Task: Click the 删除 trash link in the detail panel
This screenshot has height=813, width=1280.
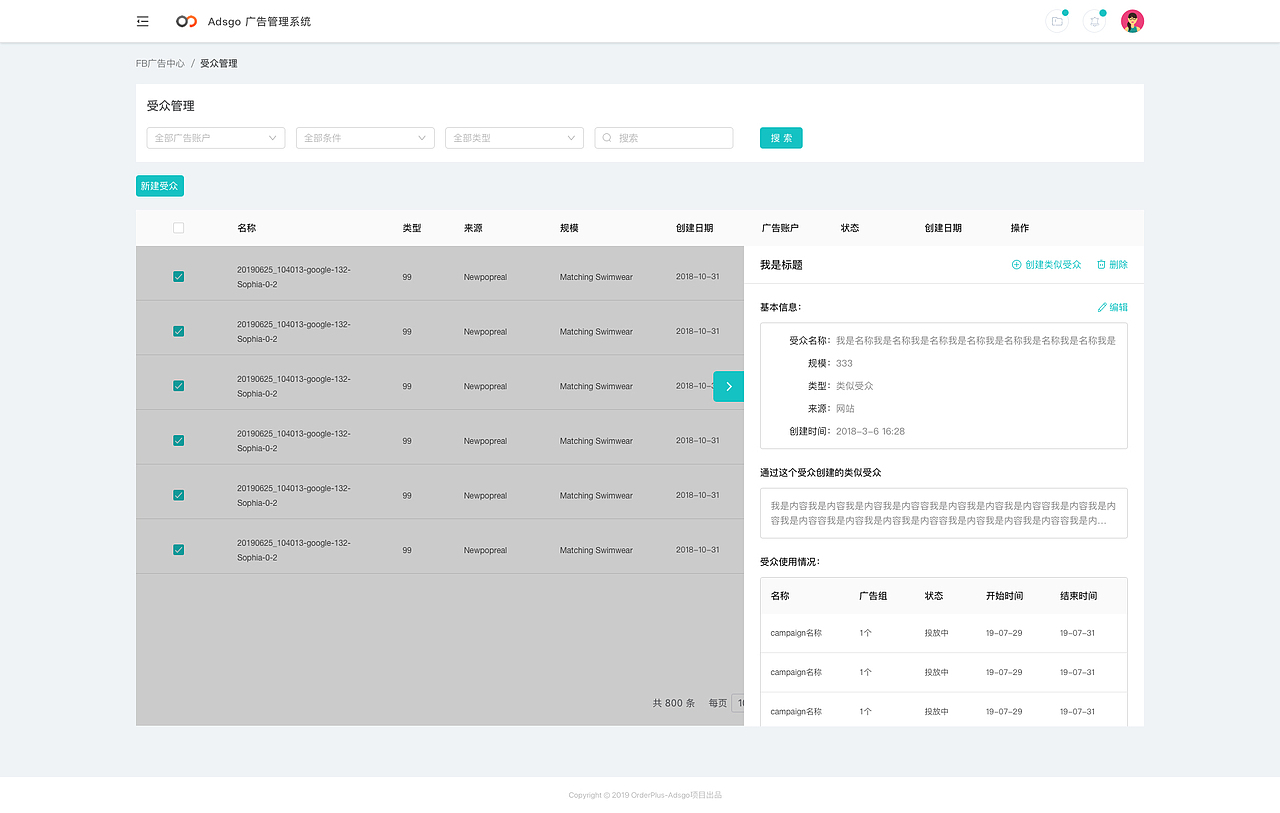Action: 1112,265
